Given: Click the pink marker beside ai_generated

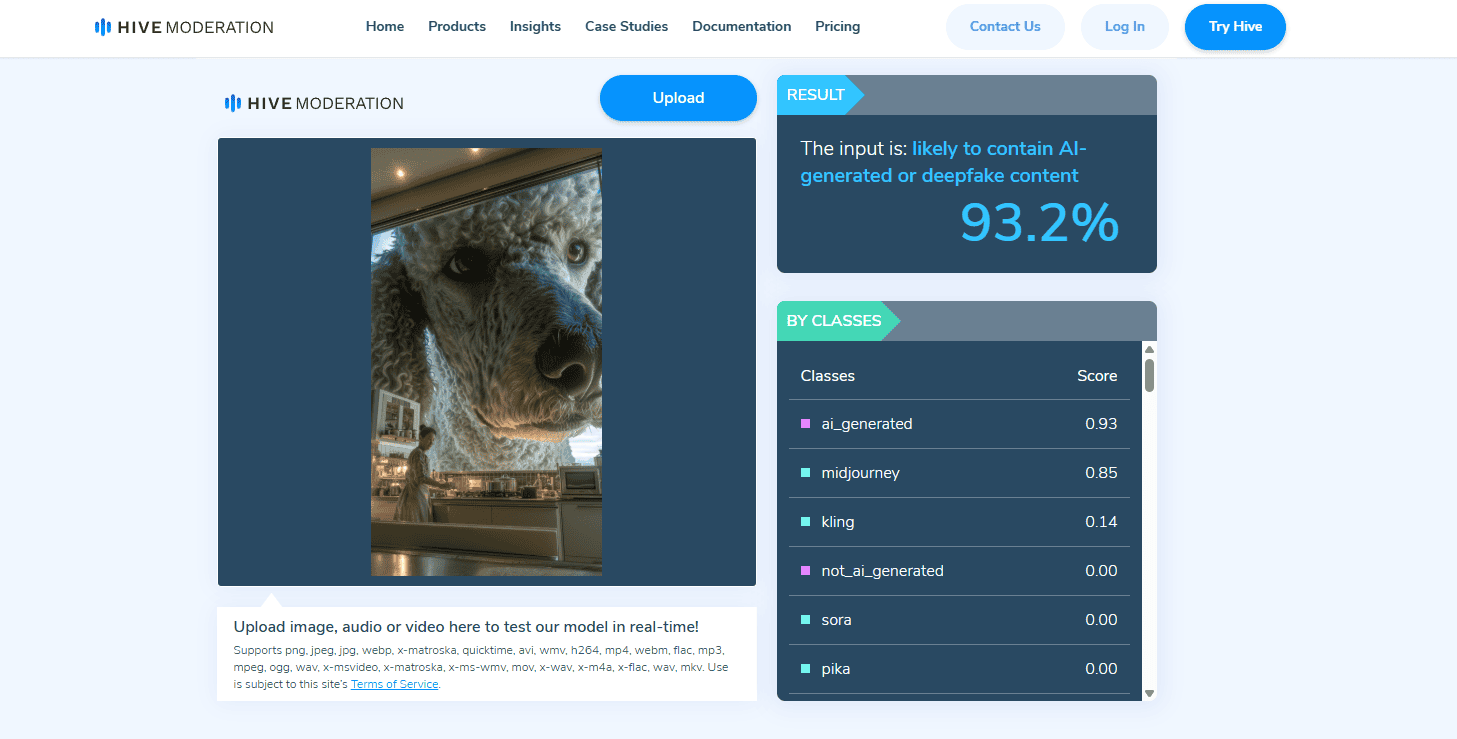Looking at the screenshot, I should [x=806, y=424].
